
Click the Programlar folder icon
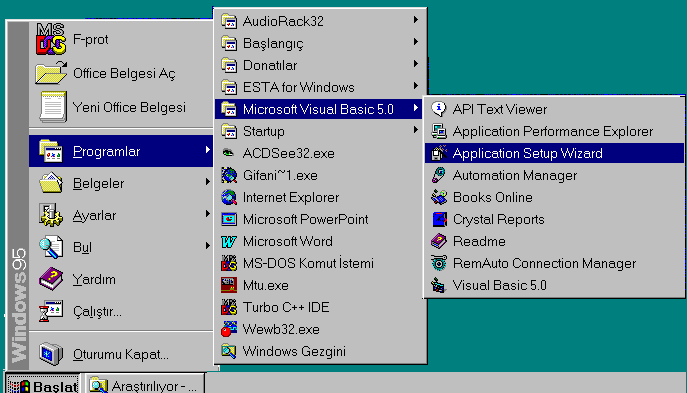pyautogui.click(x=51, y=151)
